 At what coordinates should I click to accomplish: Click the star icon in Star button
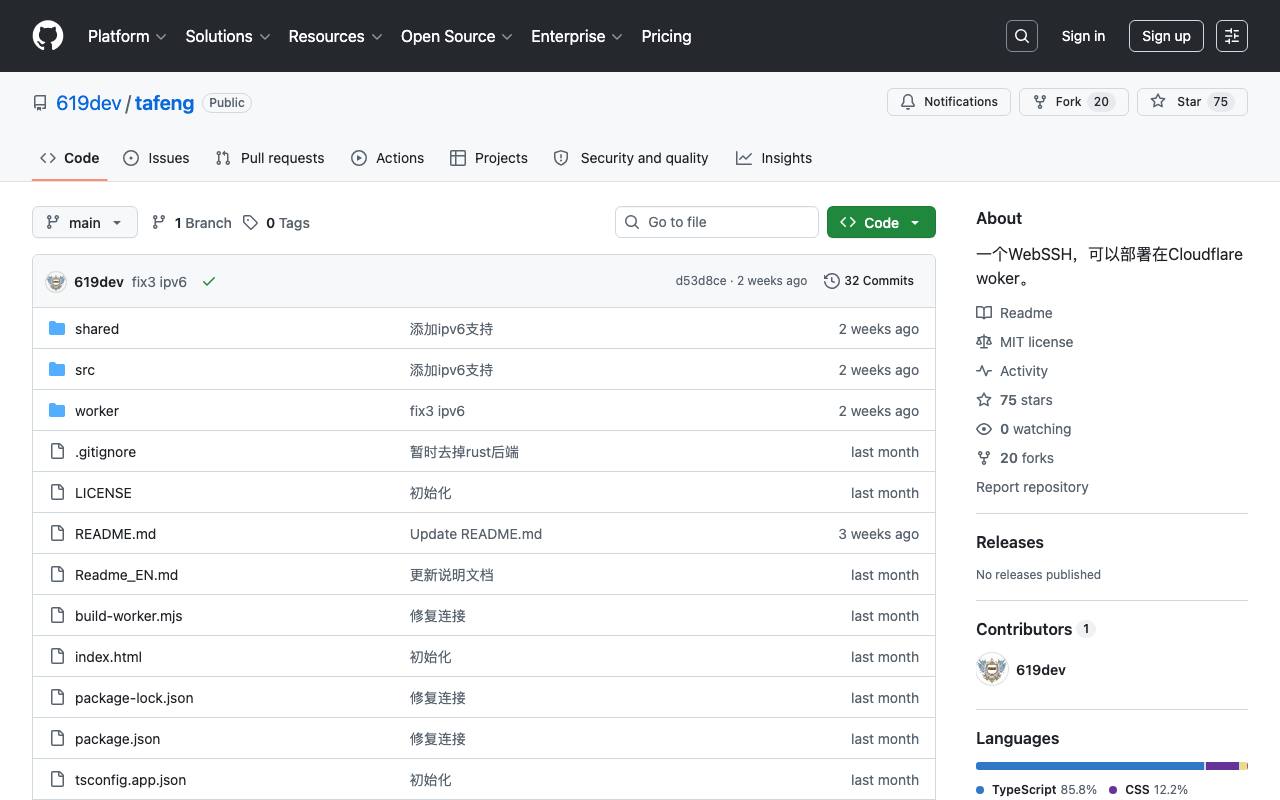click(1158, 102)
